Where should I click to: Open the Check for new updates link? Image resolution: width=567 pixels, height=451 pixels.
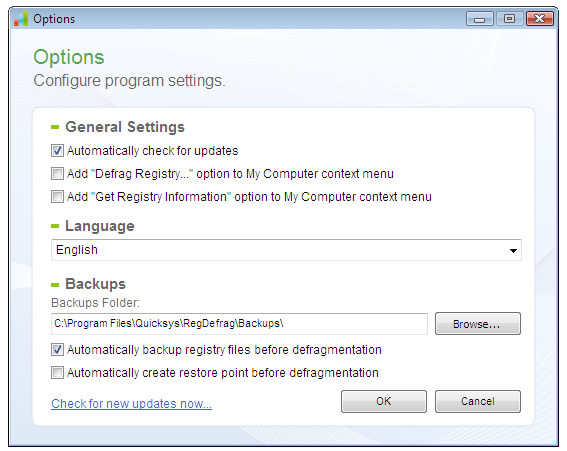click(x=131, y=404)
